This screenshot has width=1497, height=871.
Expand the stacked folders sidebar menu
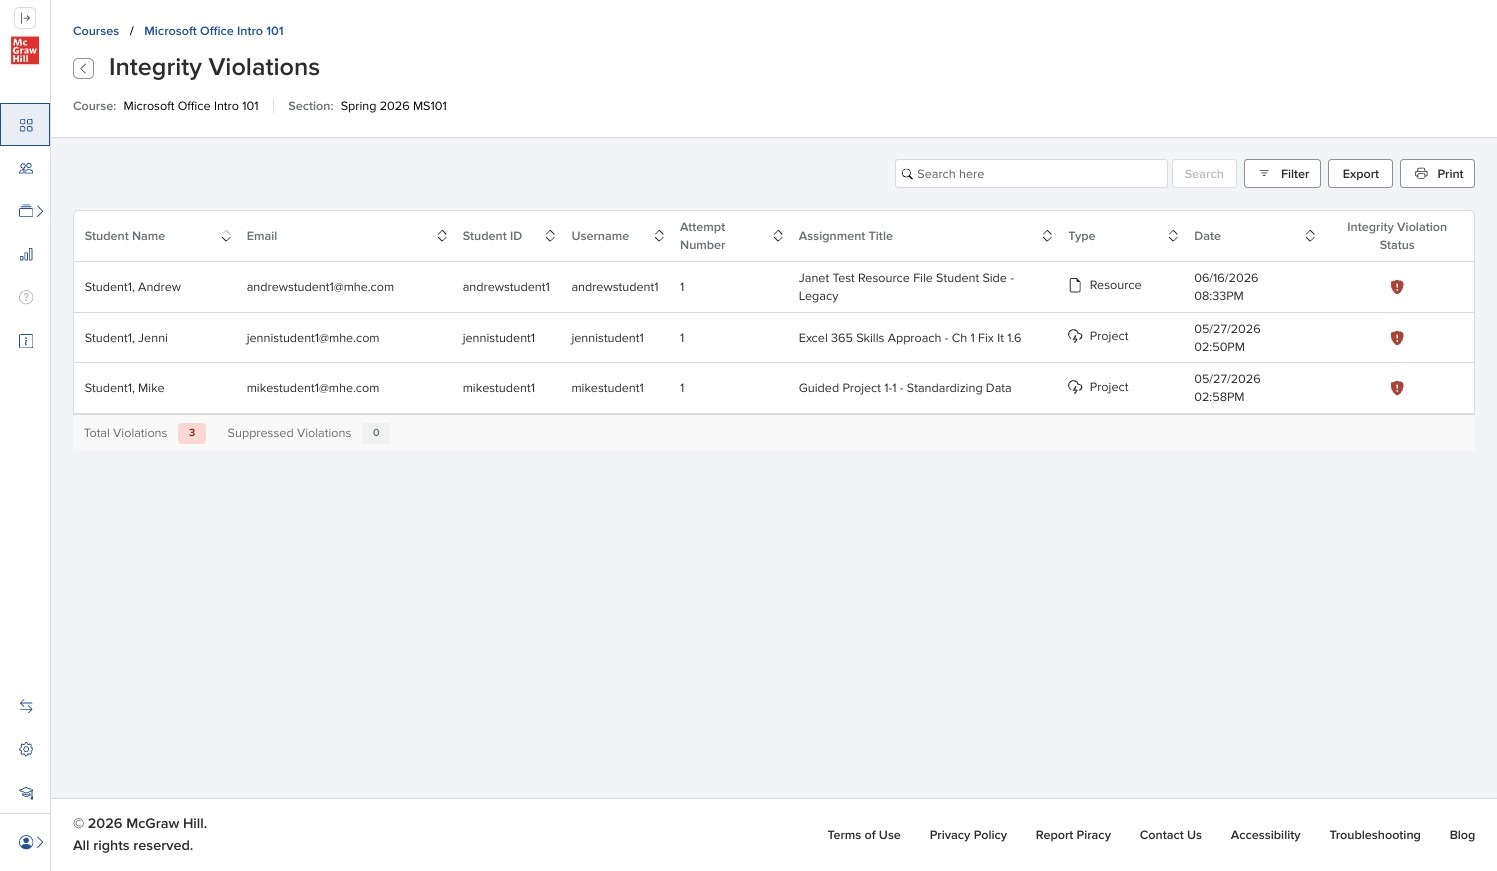coord(31,211)
